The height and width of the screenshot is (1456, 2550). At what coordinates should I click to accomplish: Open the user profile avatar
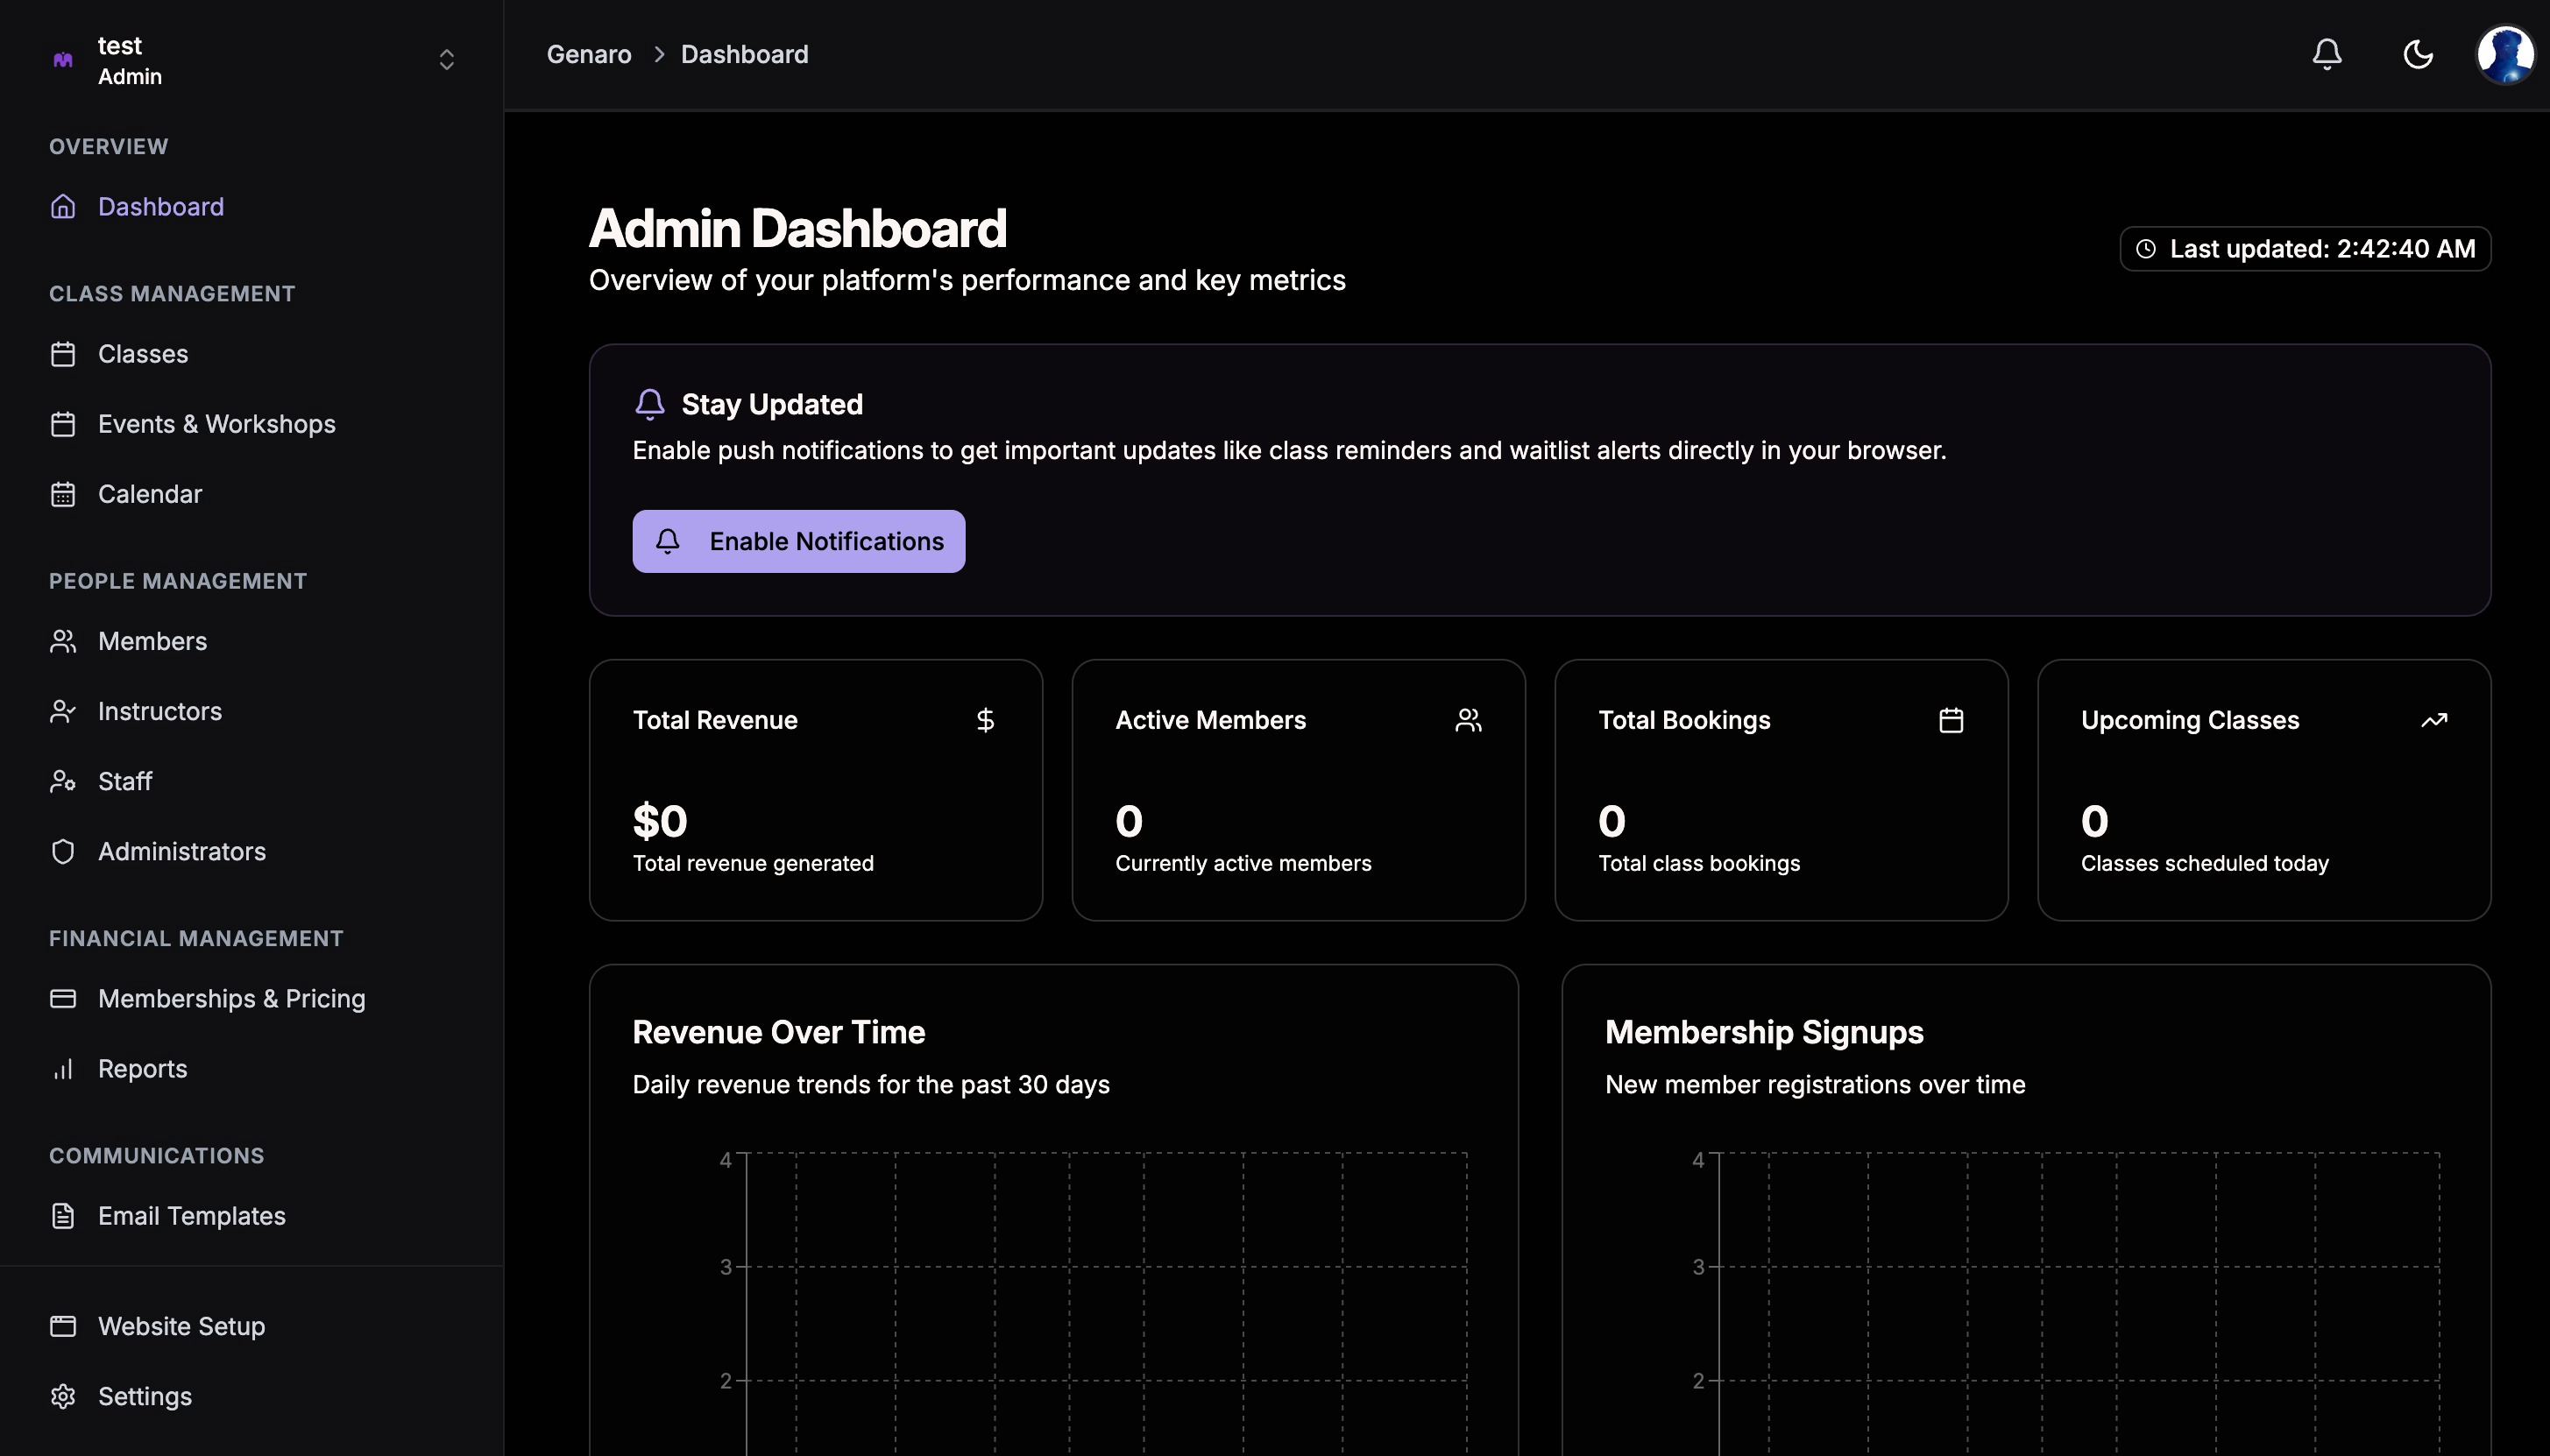coord(2504,54)
